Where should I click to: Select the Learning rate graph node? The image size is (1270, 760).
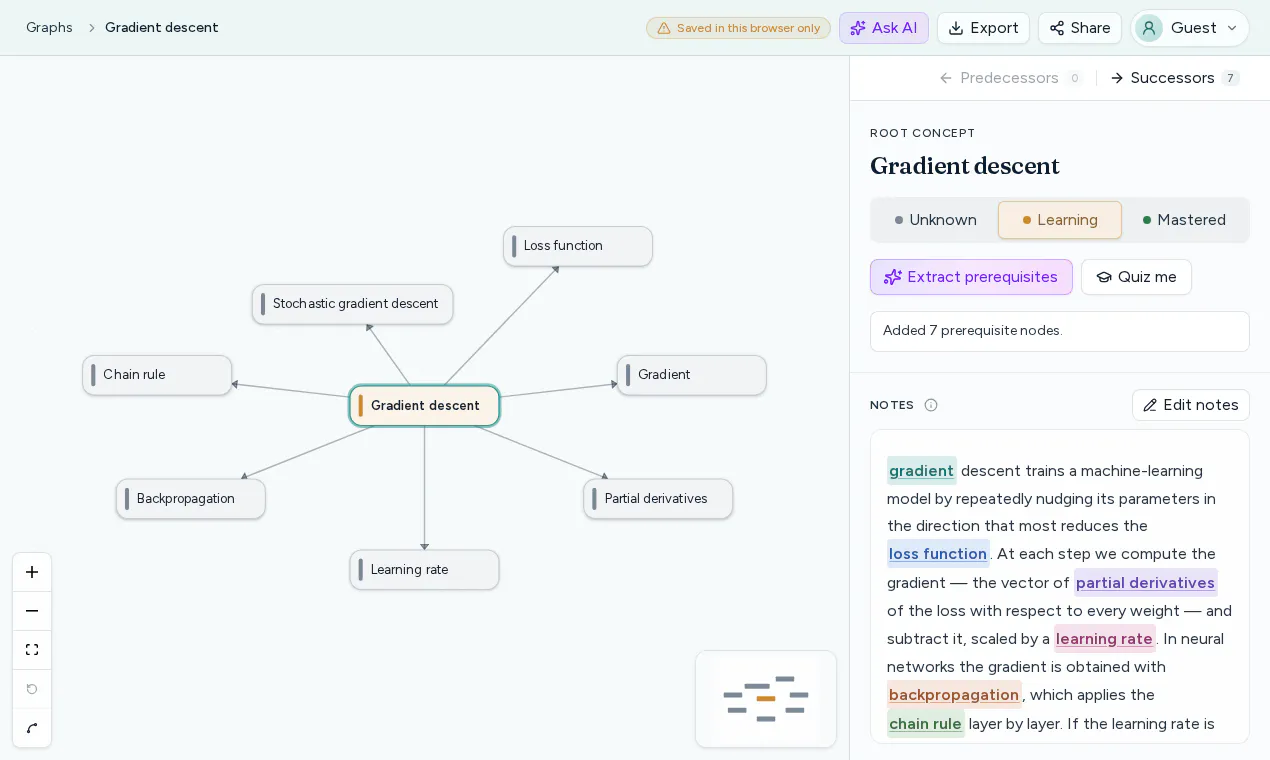coord(424,570)
